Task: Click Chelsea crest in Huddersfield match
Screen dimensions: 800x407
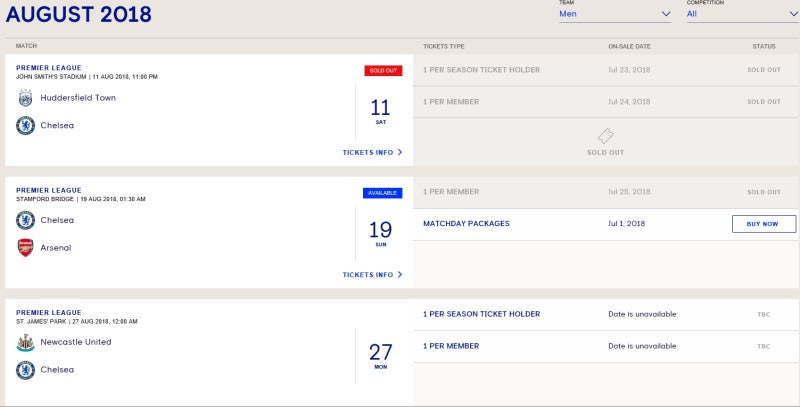Action: click(26, 125)
